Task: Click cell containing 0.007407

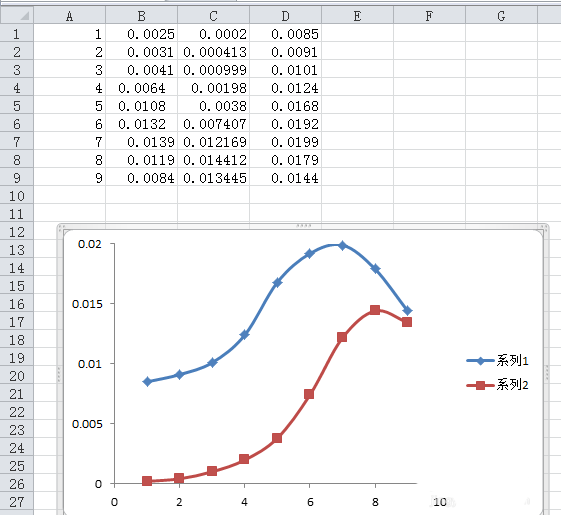Action: pyautogui.click(x=213, y=123)
